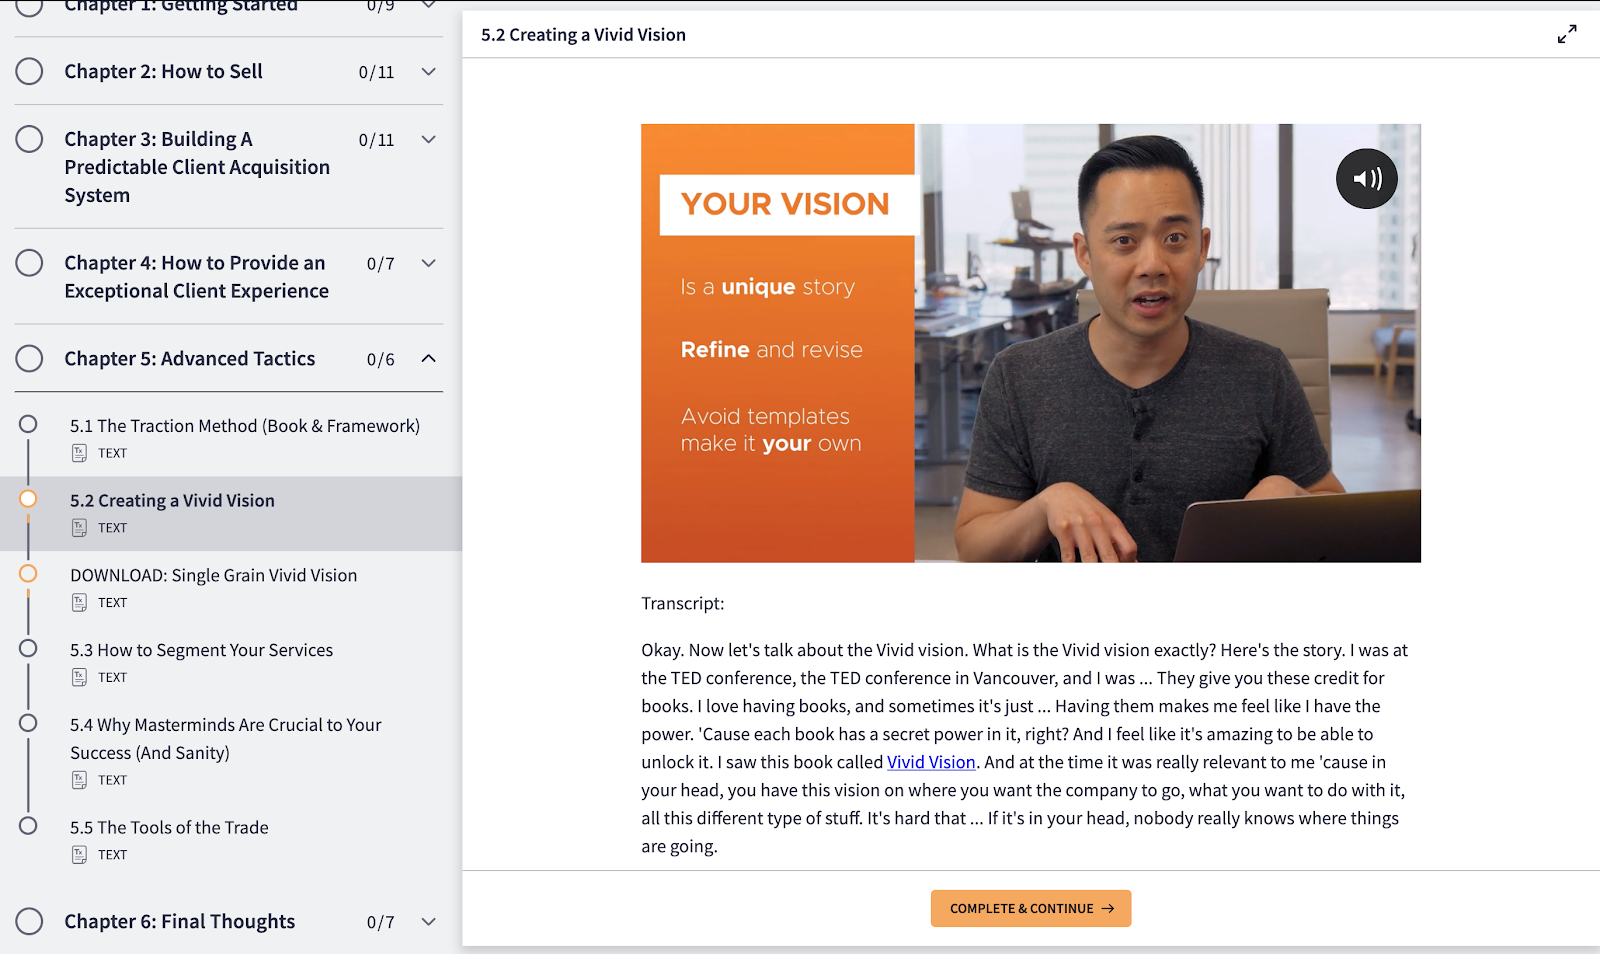
Task: Toggle completion circle for Chapter 2
Action: pos(30,71)
